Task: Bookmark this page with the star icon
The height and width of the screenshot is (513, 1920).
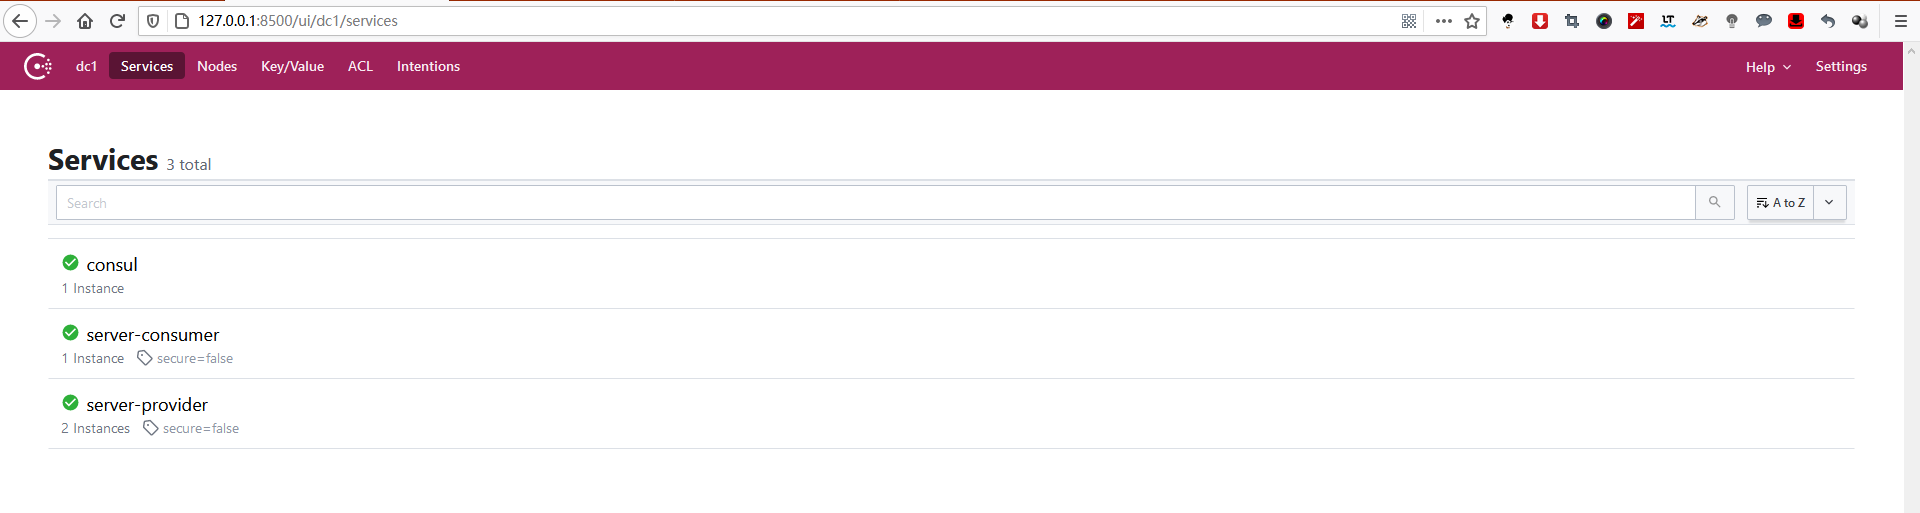Action: (1472, 21)
